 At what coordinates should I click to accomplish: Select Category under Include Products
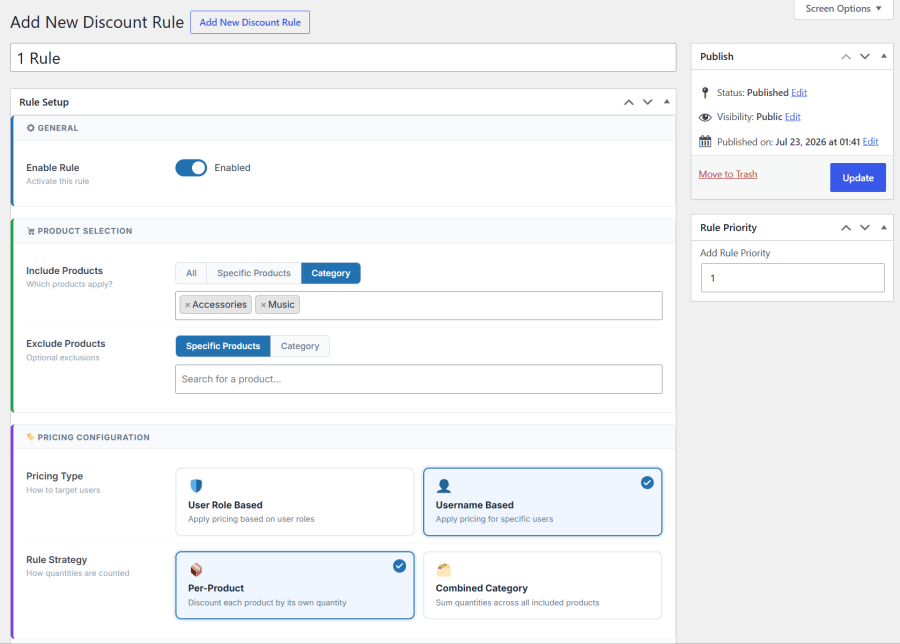point(331,273)
